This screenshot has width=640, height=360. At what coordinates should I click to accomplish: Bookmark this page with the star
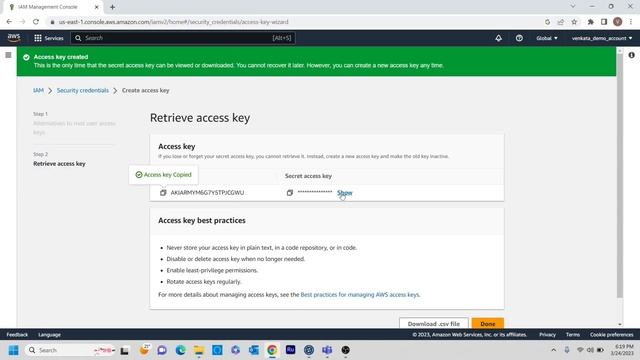point(574,22)
